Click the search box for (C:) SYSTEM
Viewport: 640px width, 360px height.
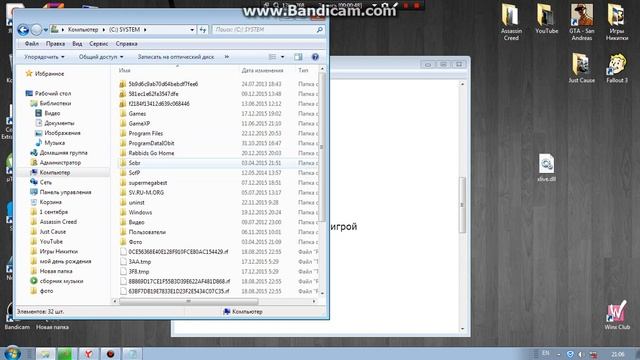(268, 30)
